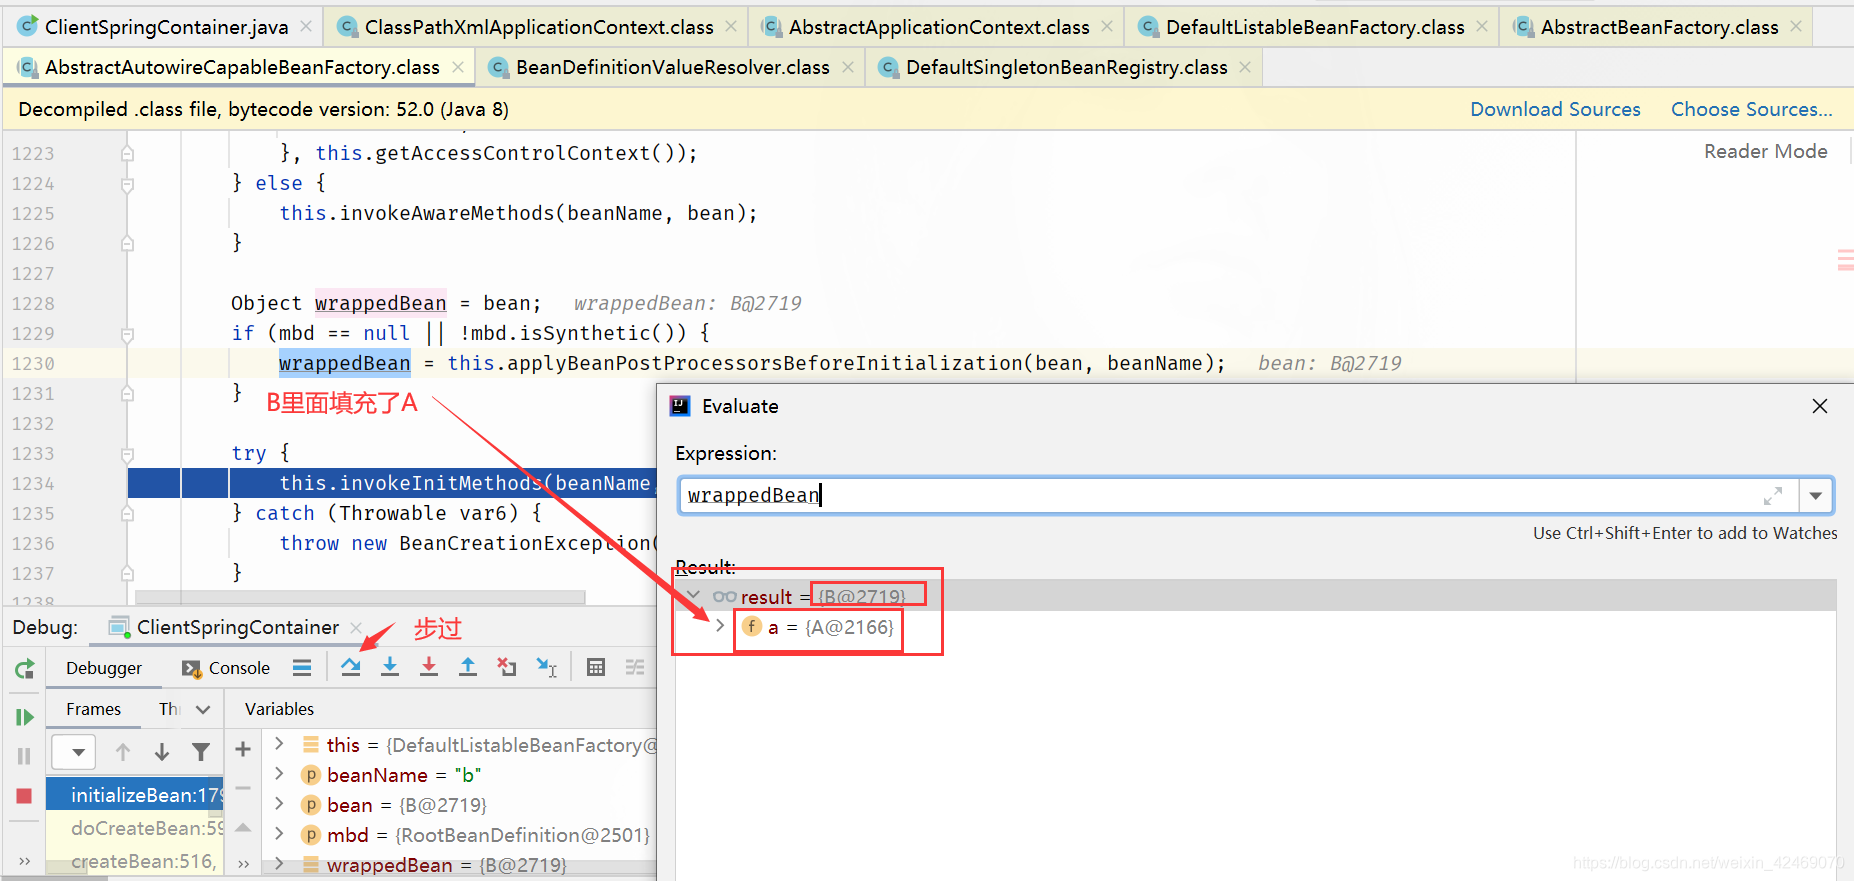Expand the bean = {B@2719} variable
The width and height of the screenshot is (1854, 881).
click(x=280, y=804)
